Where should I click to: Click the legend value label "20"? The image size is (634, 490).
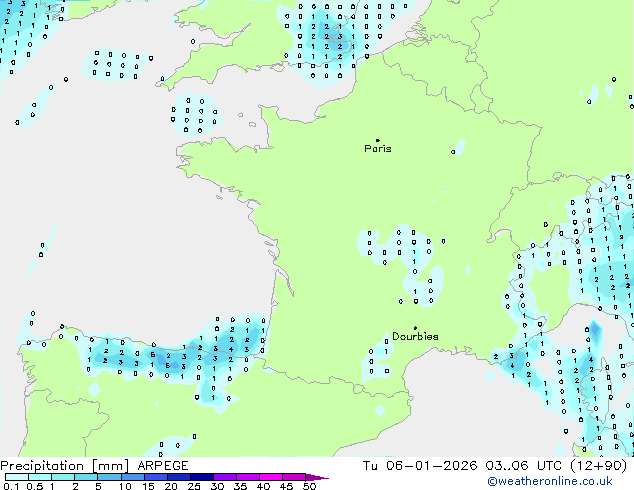171,486
